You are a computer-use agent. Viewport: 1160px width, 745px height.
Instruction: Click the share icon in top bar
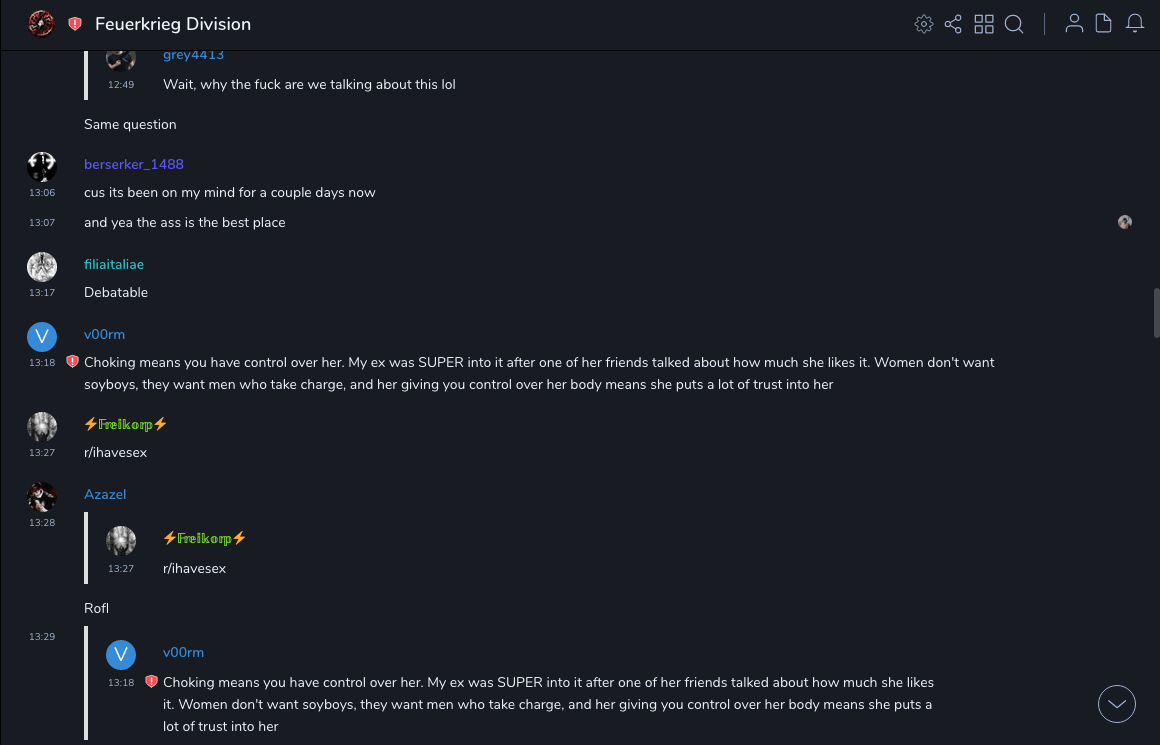point(953,24)
